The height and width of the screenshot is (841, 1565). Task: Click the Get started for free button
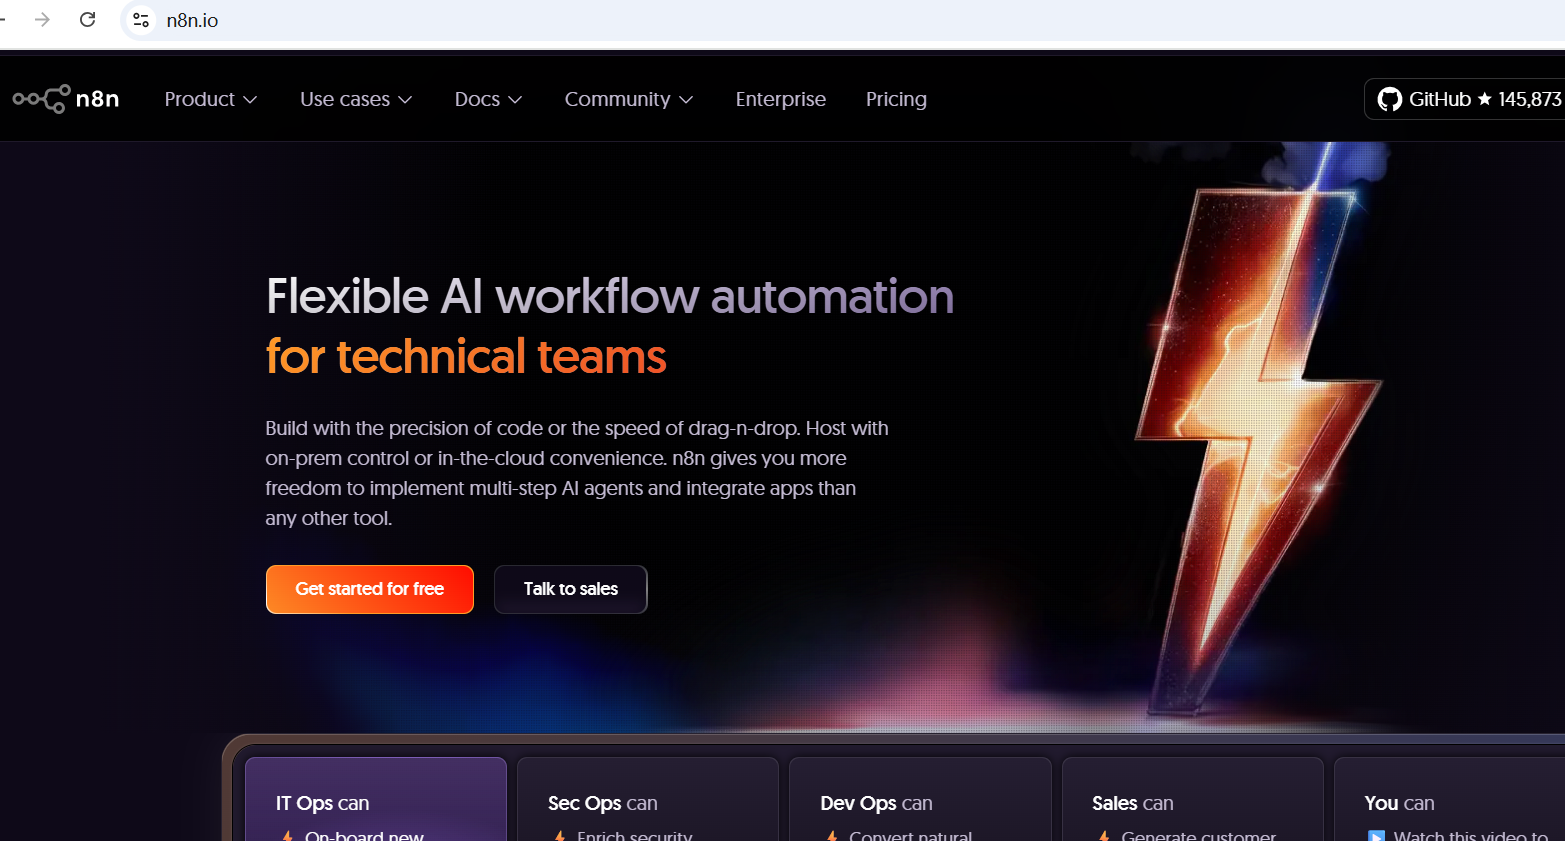(369, 589)
